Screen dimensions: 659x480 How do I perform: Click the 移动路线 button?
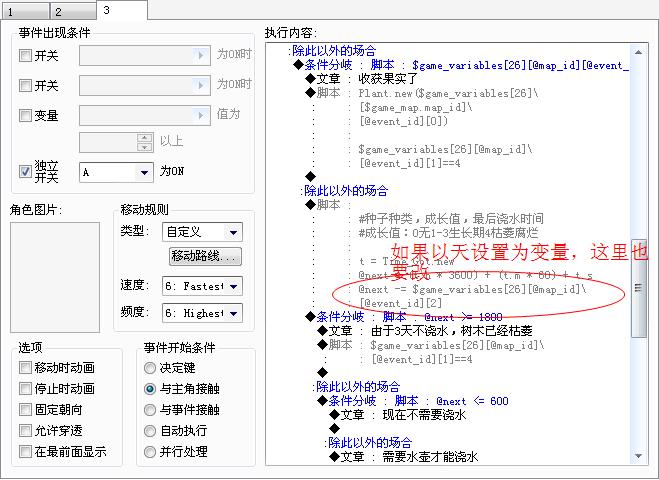point(205,256)
